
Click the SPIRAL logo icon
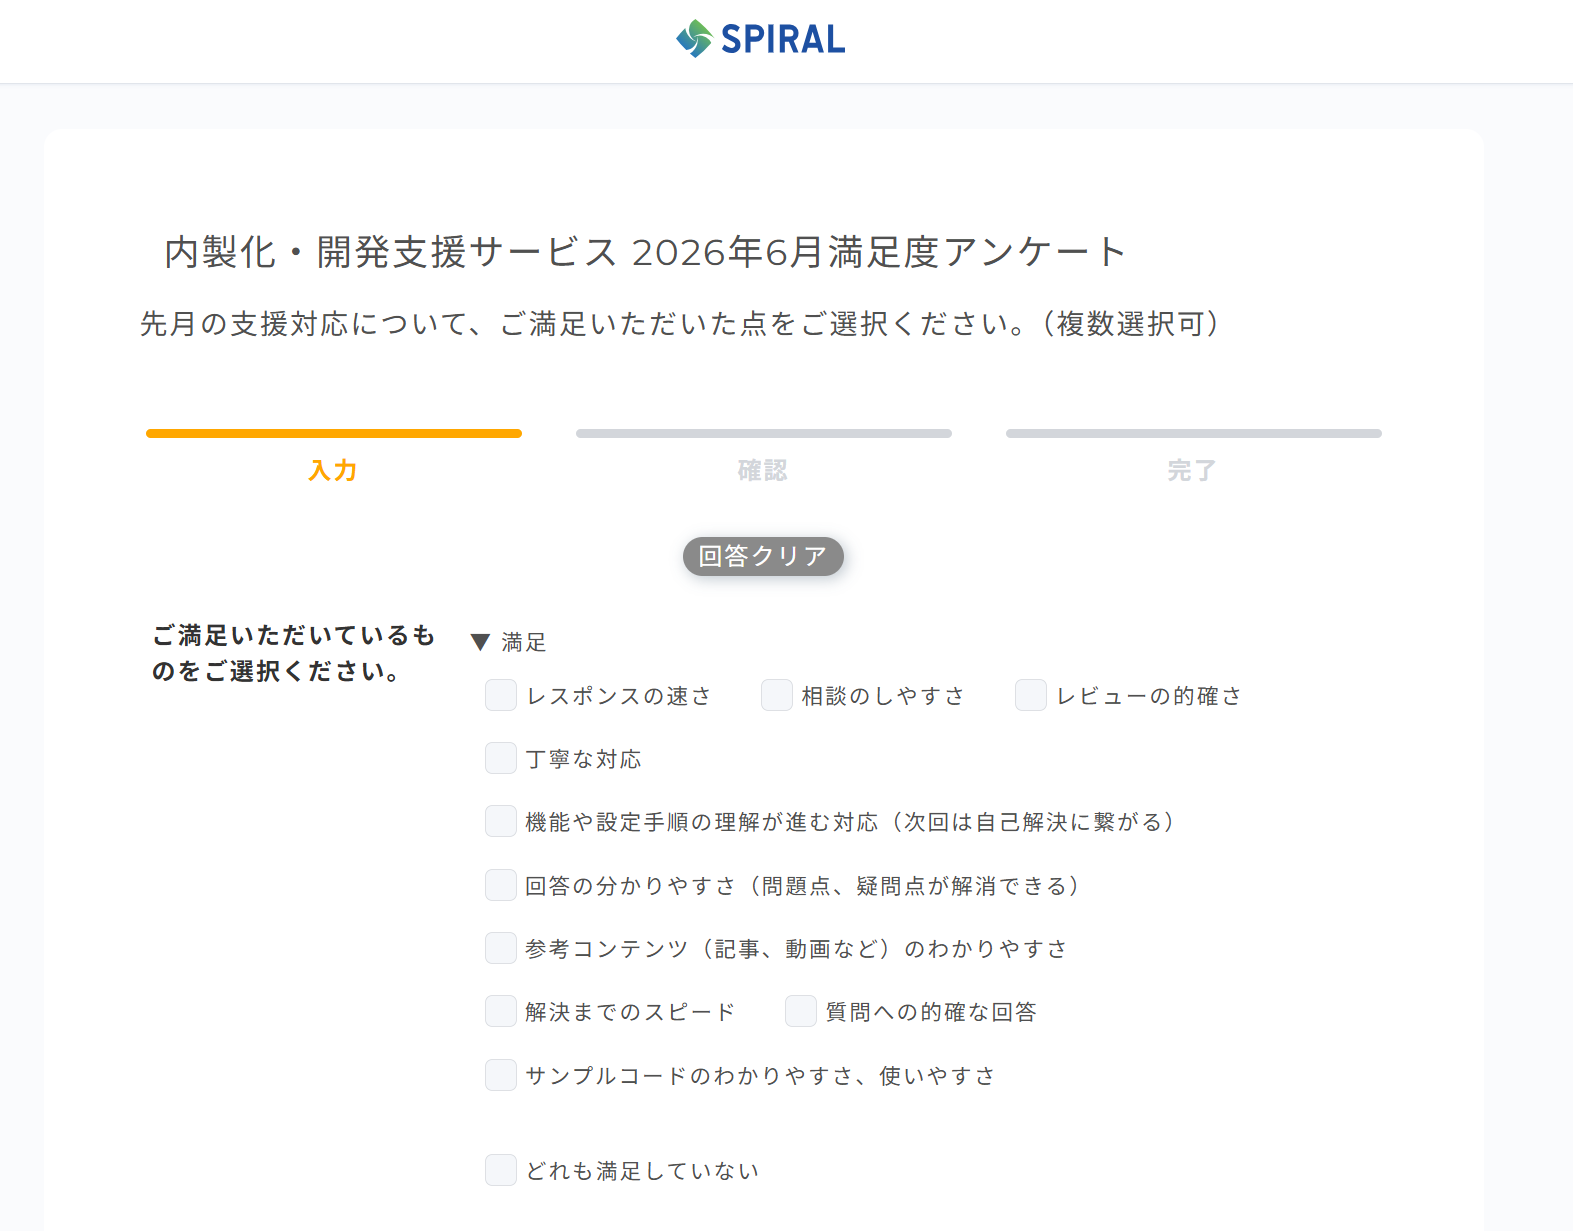(x=694, y=39)
